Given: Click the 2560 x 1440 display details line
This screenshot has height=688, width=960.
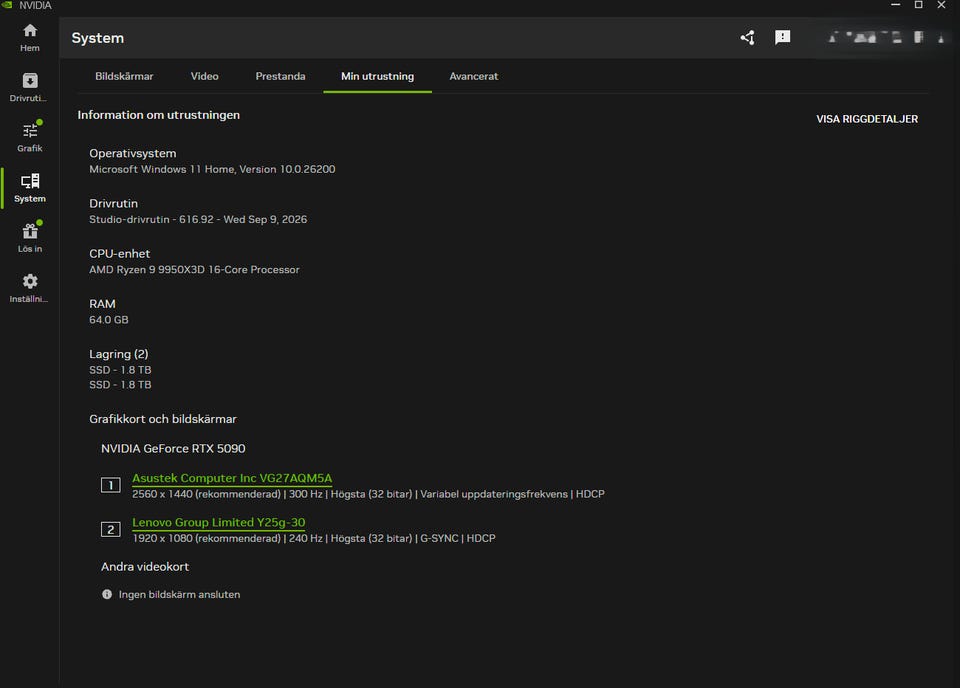Looking at the screenshot, I should [369, 494].
